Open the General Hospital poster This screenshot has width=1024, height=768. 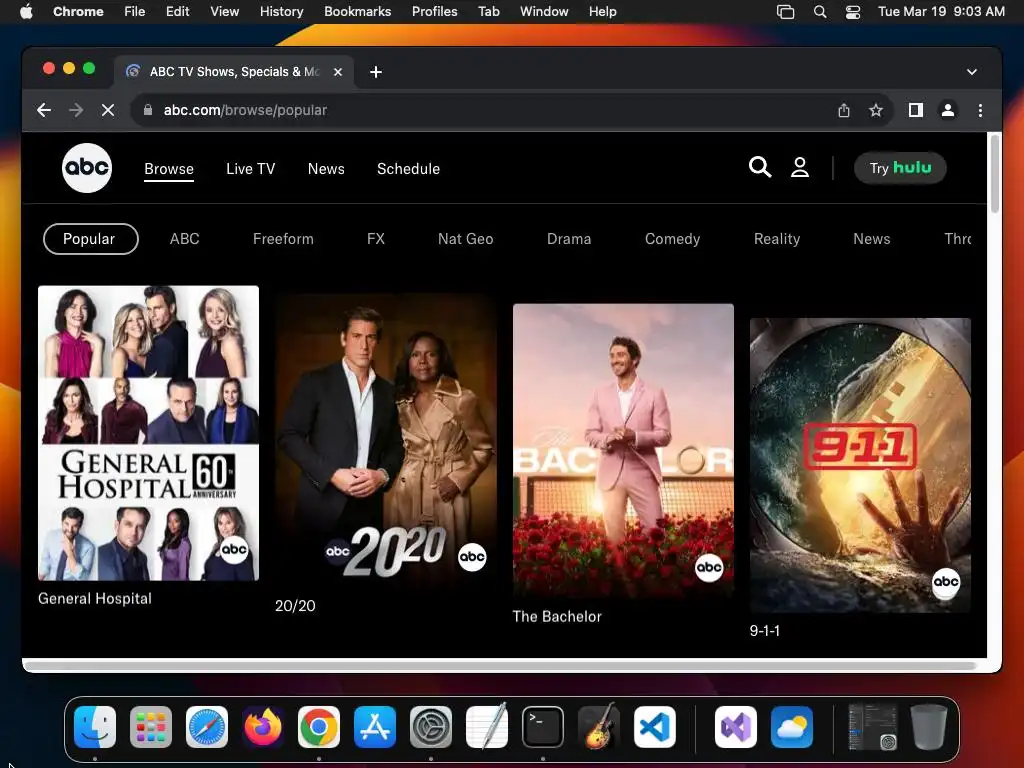click(148, 433)
